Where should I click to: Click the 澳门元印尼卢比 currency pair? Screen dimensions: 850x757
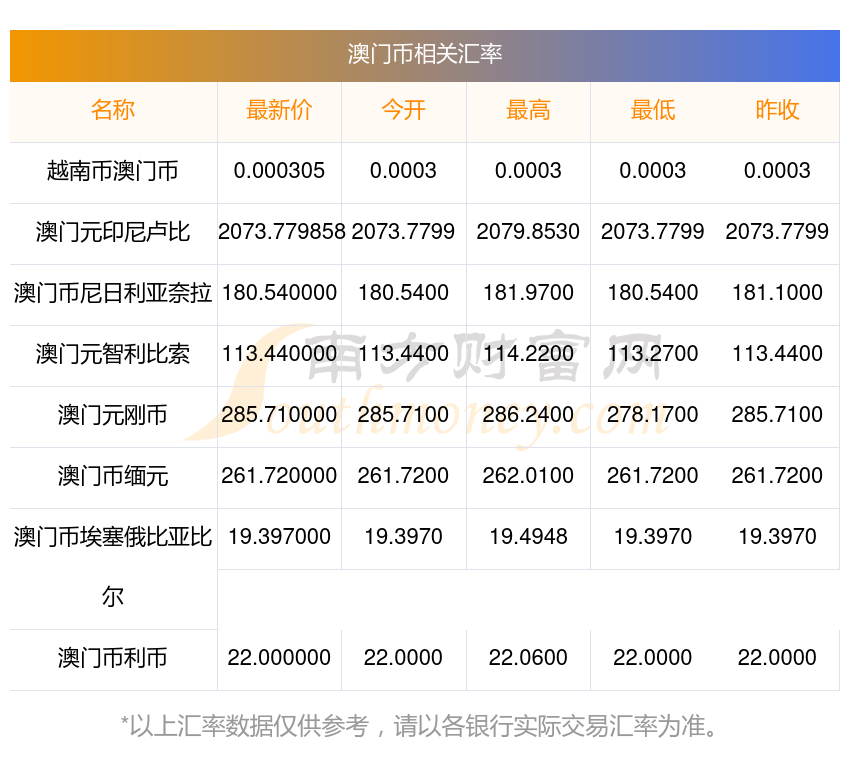point(113,232)
